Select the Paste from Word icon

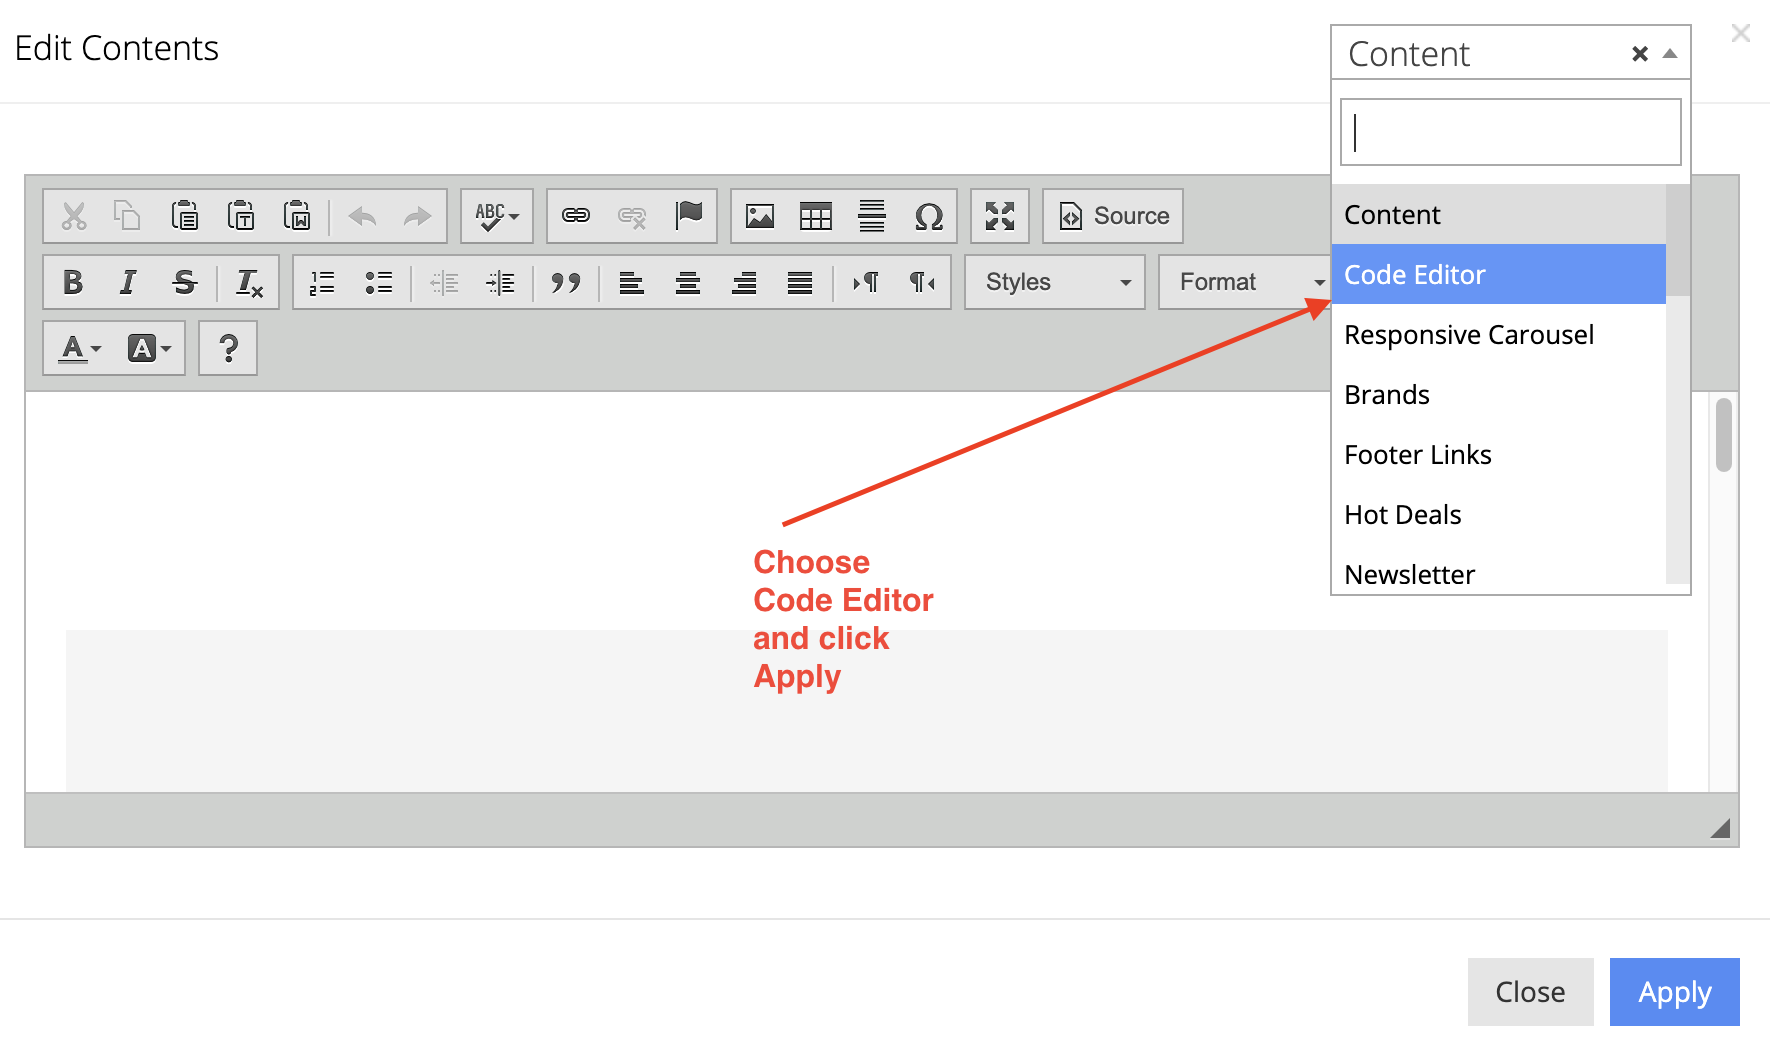click(297, 215)
